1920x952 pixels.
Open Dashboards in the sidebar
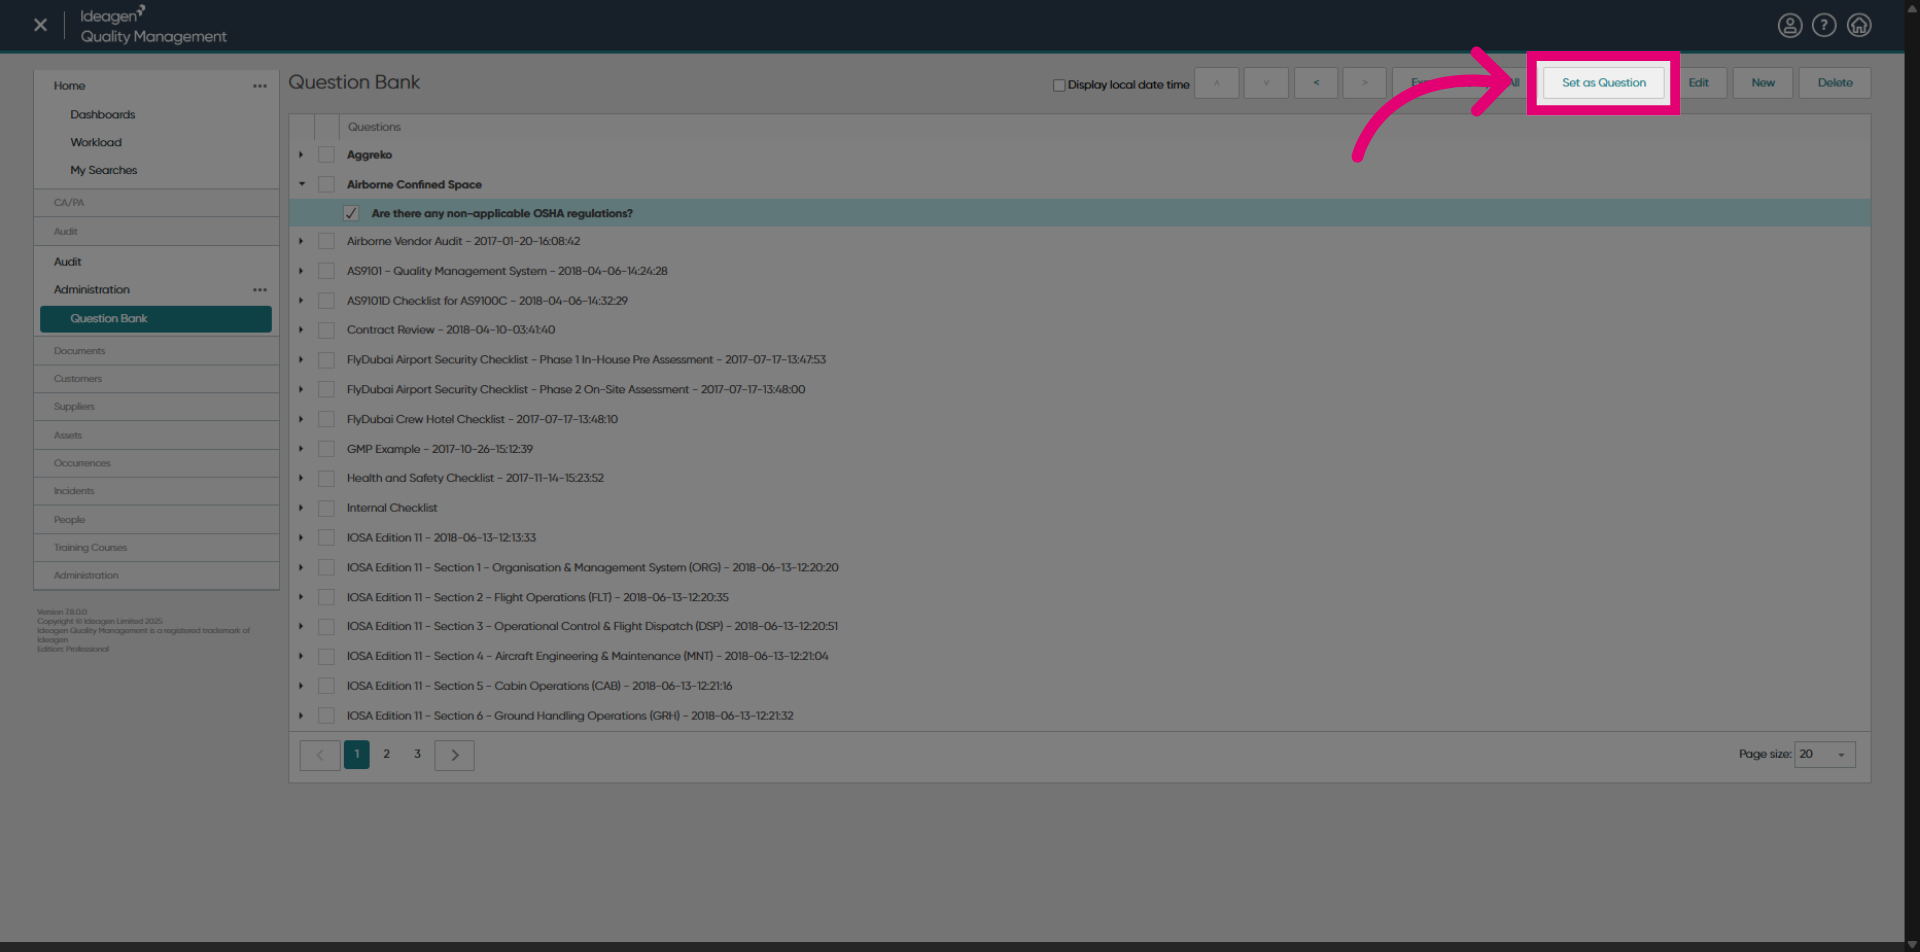tap(102, 115)
